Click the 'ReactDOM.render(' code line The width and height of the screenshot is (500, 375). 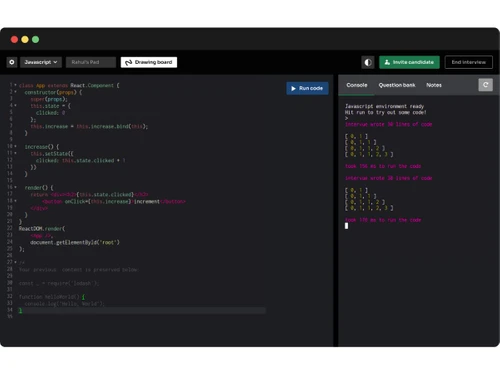click(x=42, y=229)
